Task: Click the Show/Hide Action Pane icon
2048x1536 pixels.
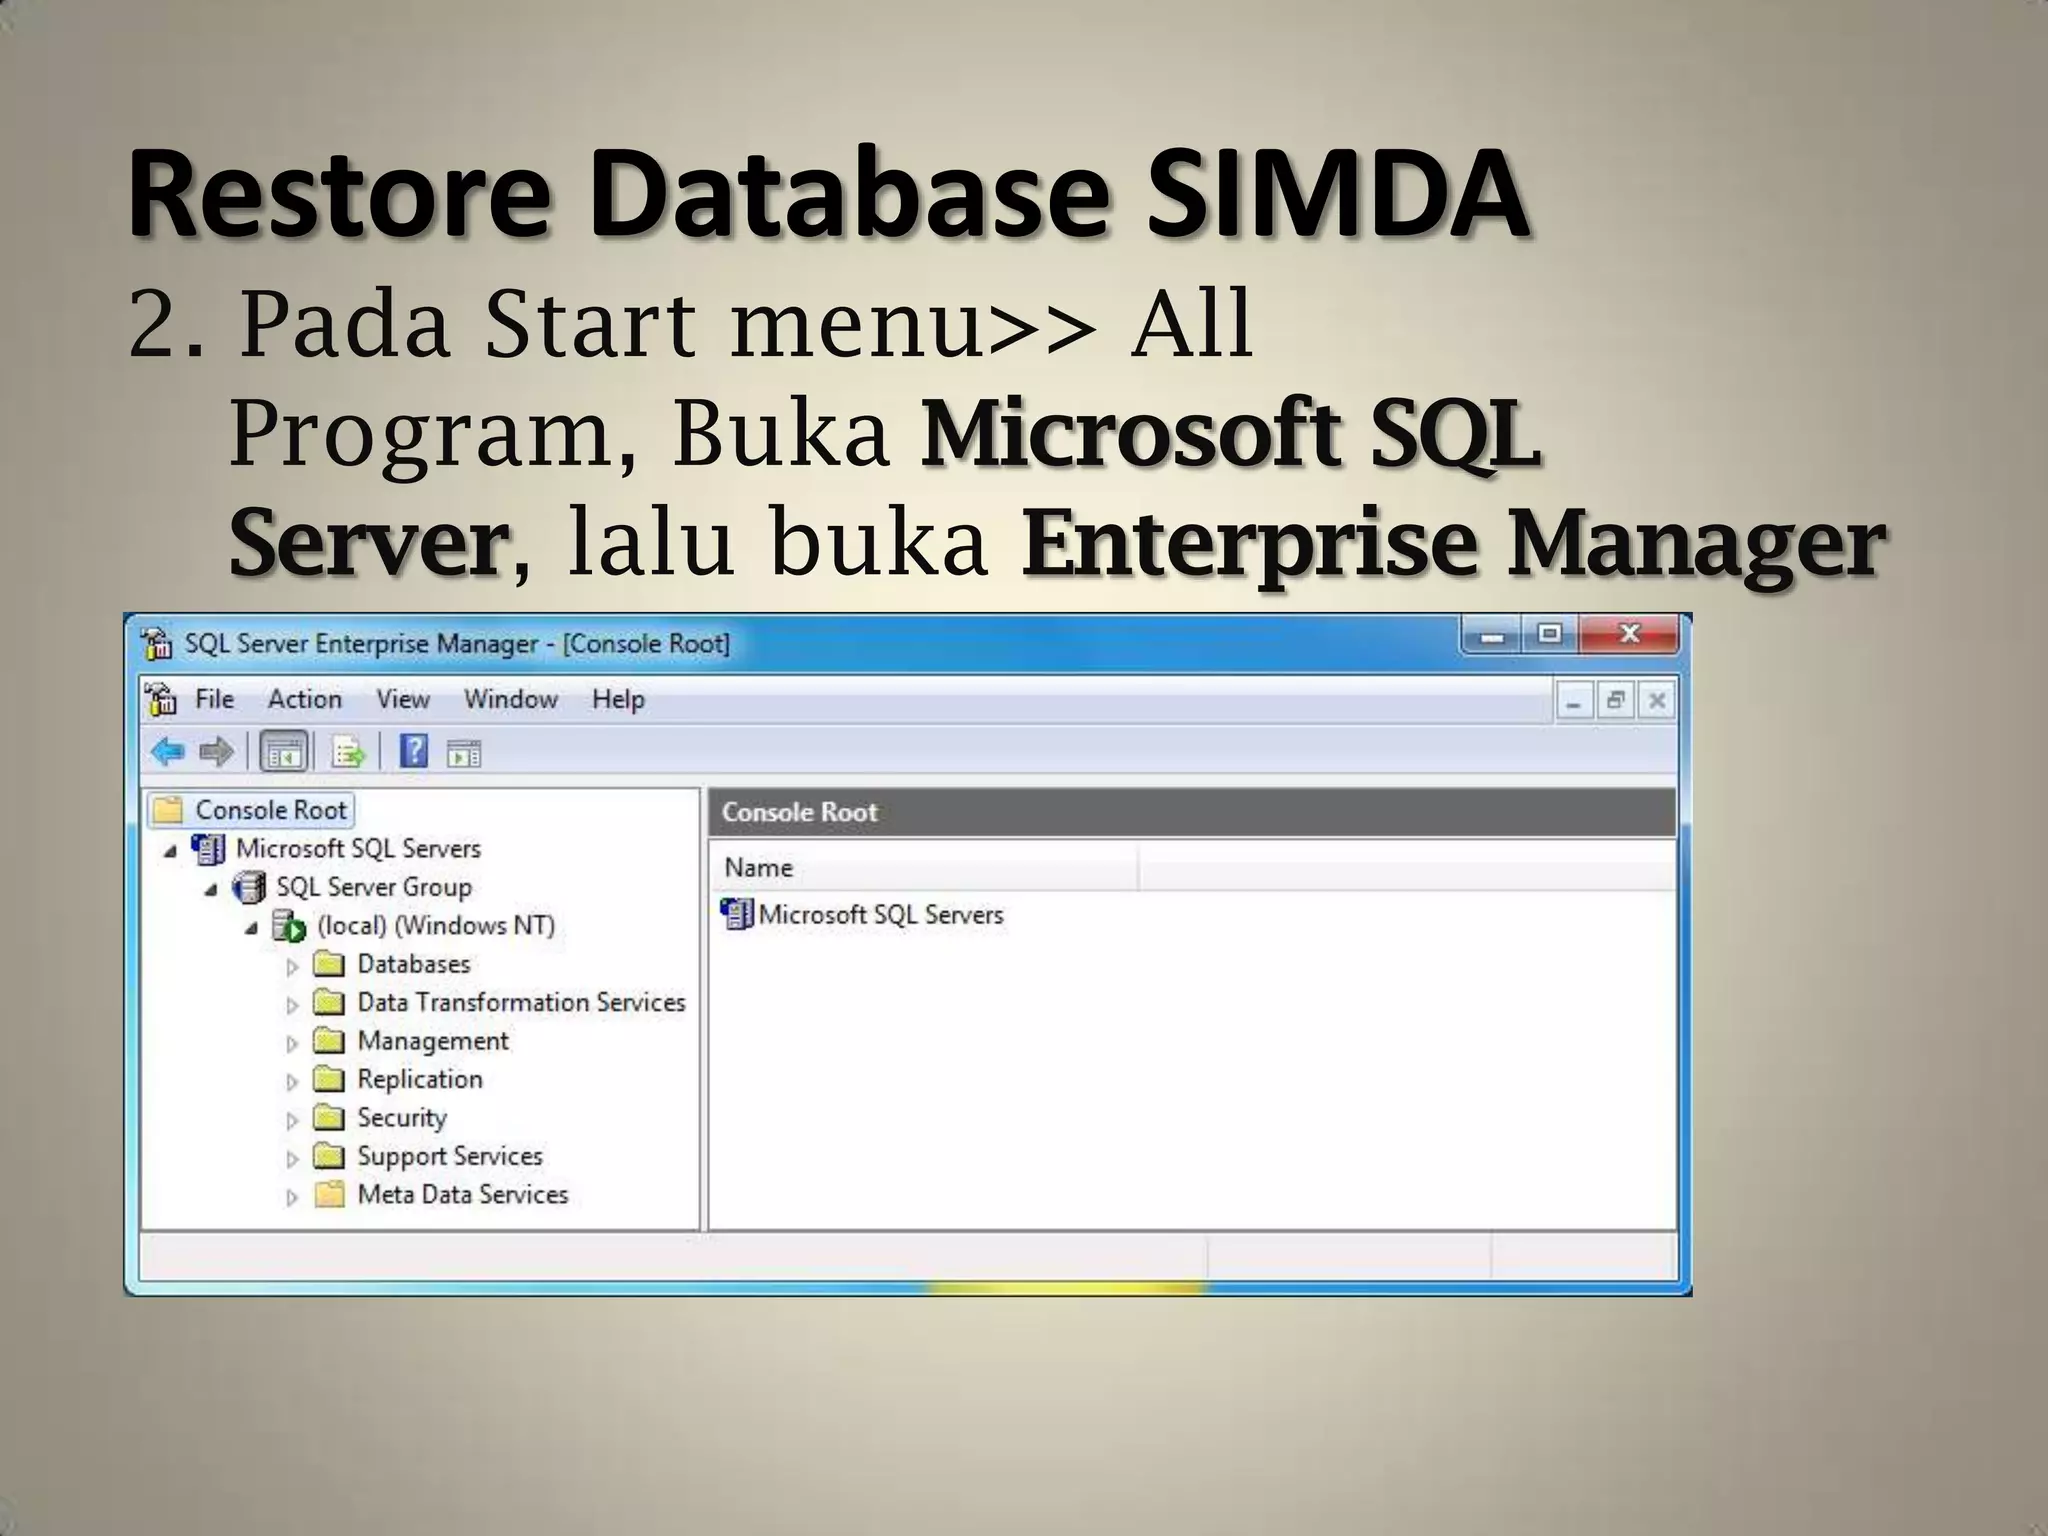Action: click(464, 753)
